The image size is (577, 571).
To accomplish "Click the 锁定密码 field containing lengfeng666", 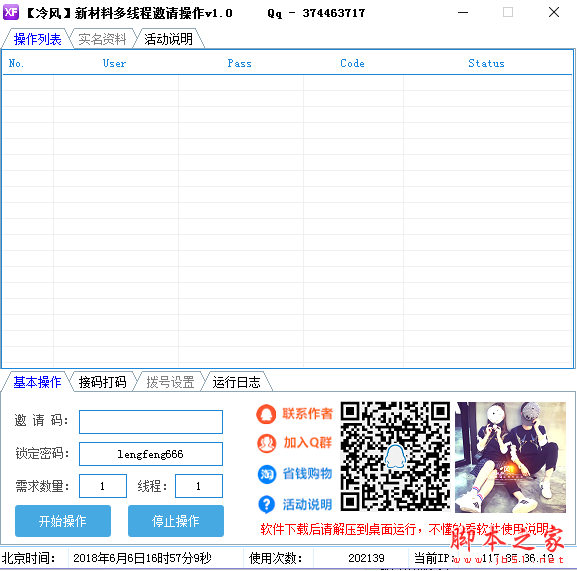I will tap(151, 454).
